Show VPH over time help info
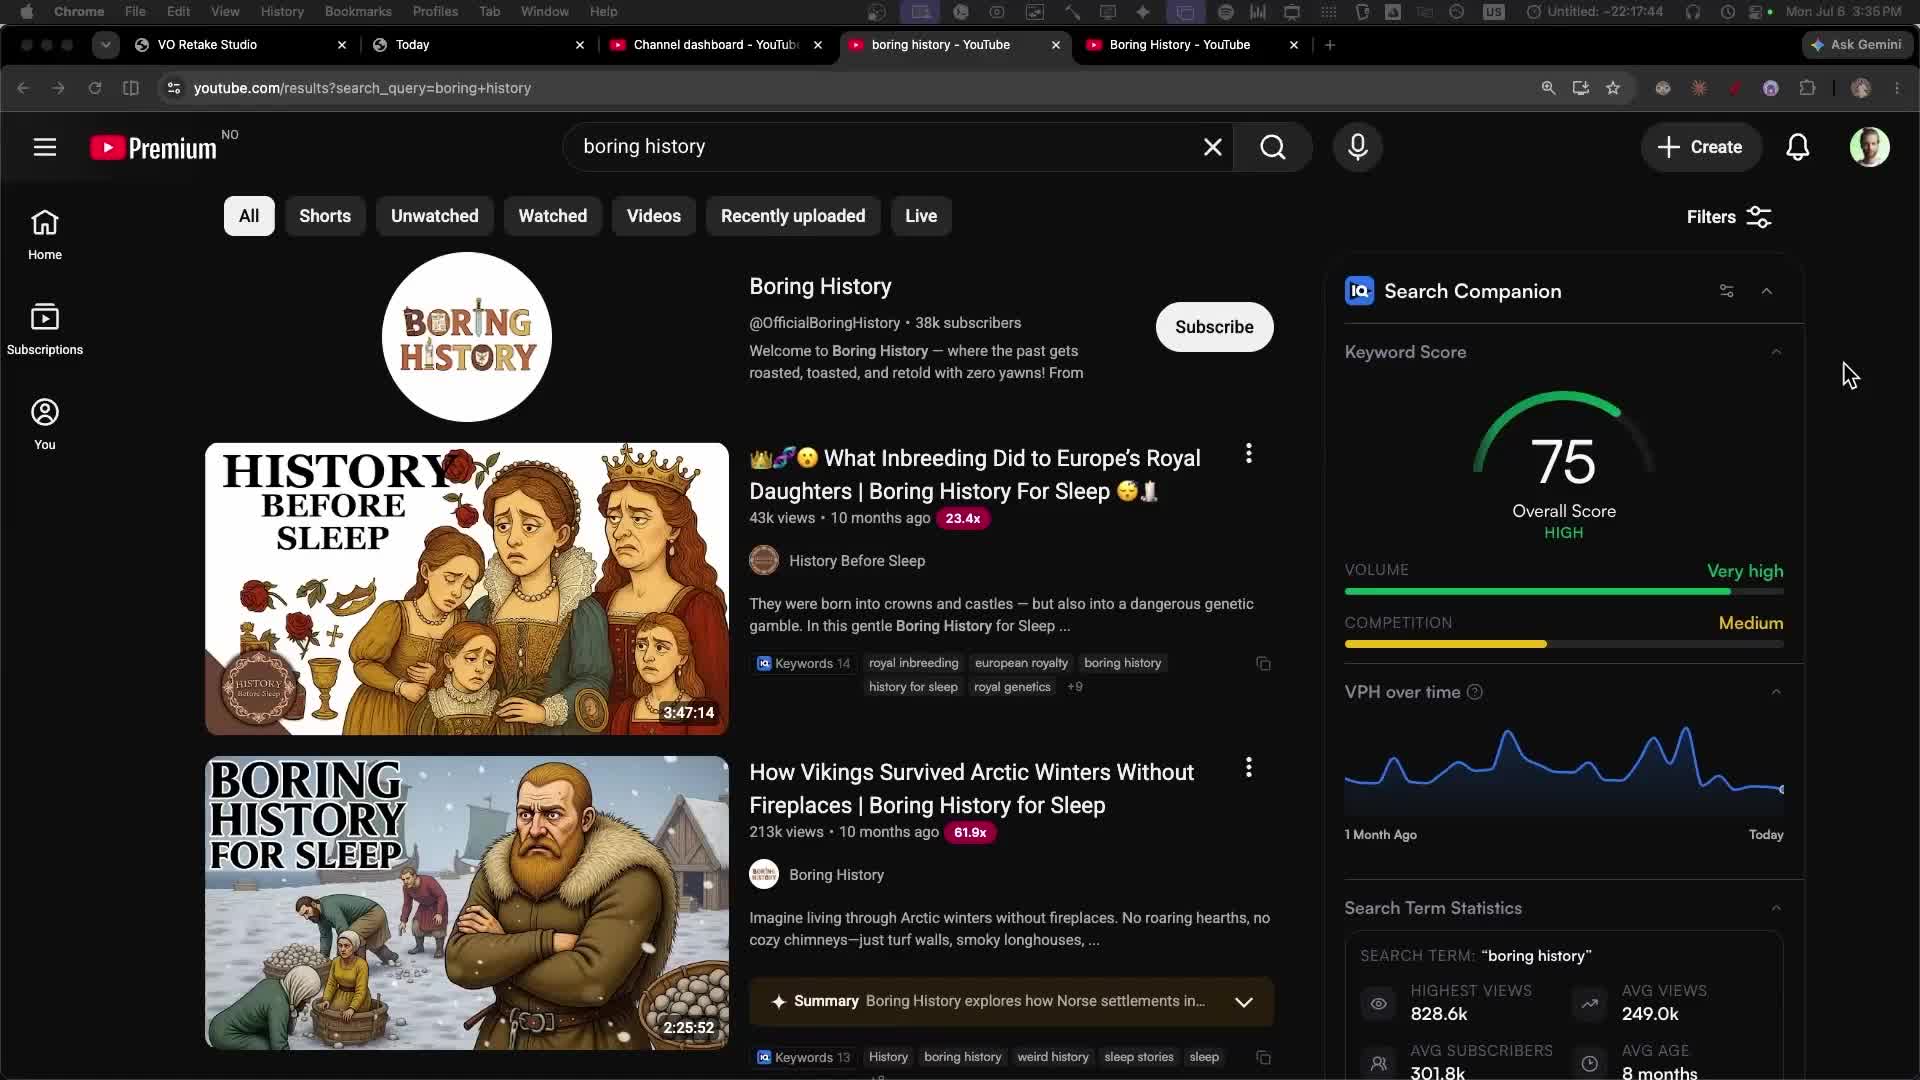The height and width of the screenshot is (1080, 1920). (1474, 692)
